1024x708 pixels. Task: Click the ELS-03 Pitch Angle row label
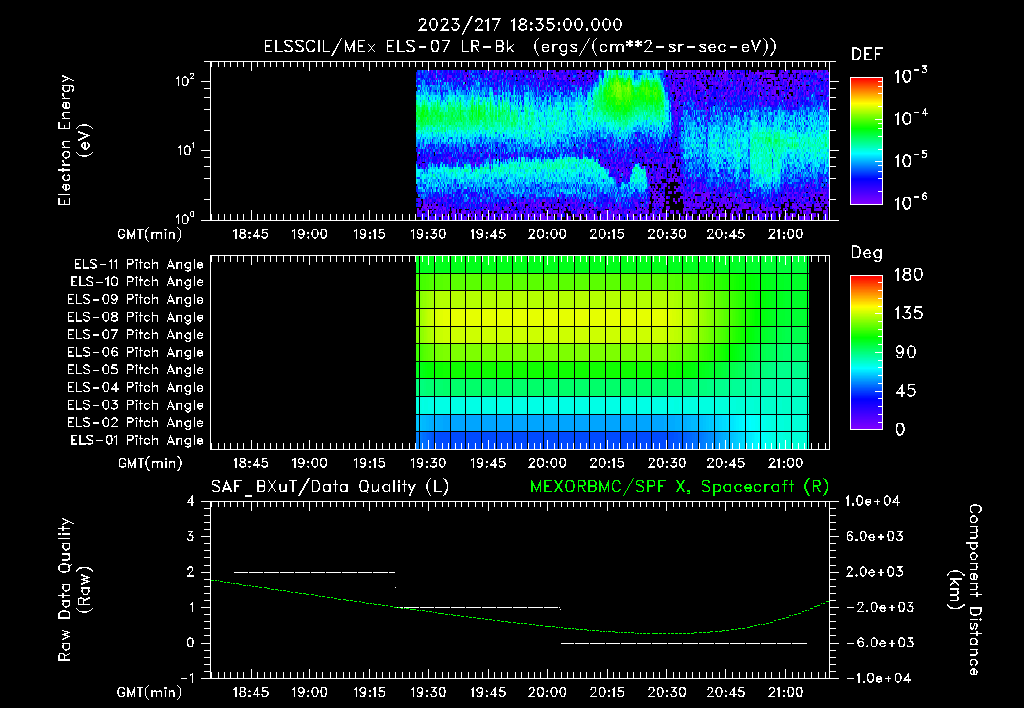[x=135, y=405]
